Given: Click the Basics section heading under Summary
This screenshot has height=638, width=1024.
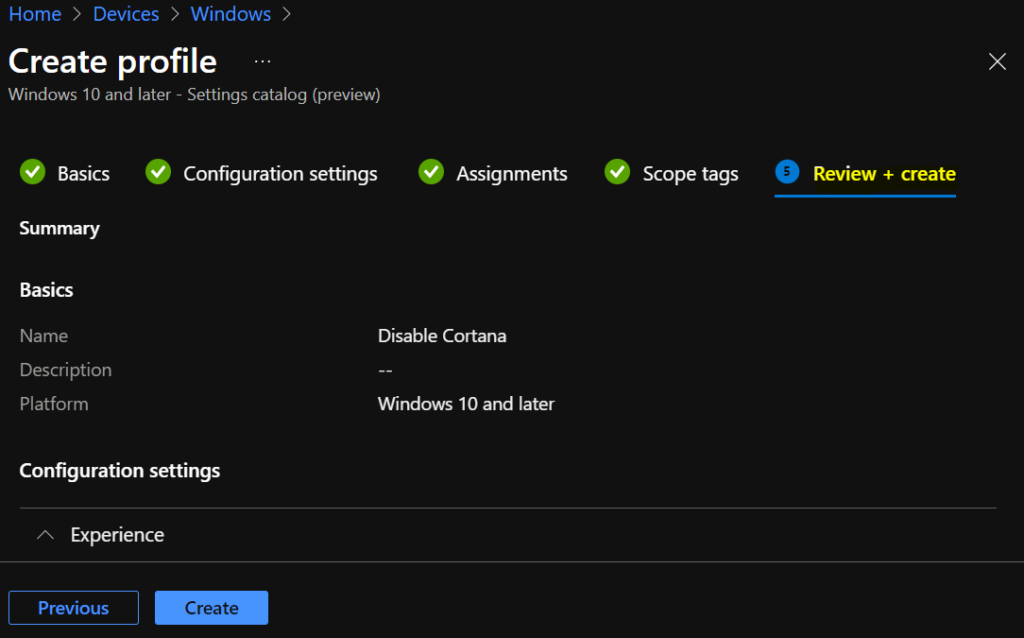Looking at the screenshot, I should point(46,290).
